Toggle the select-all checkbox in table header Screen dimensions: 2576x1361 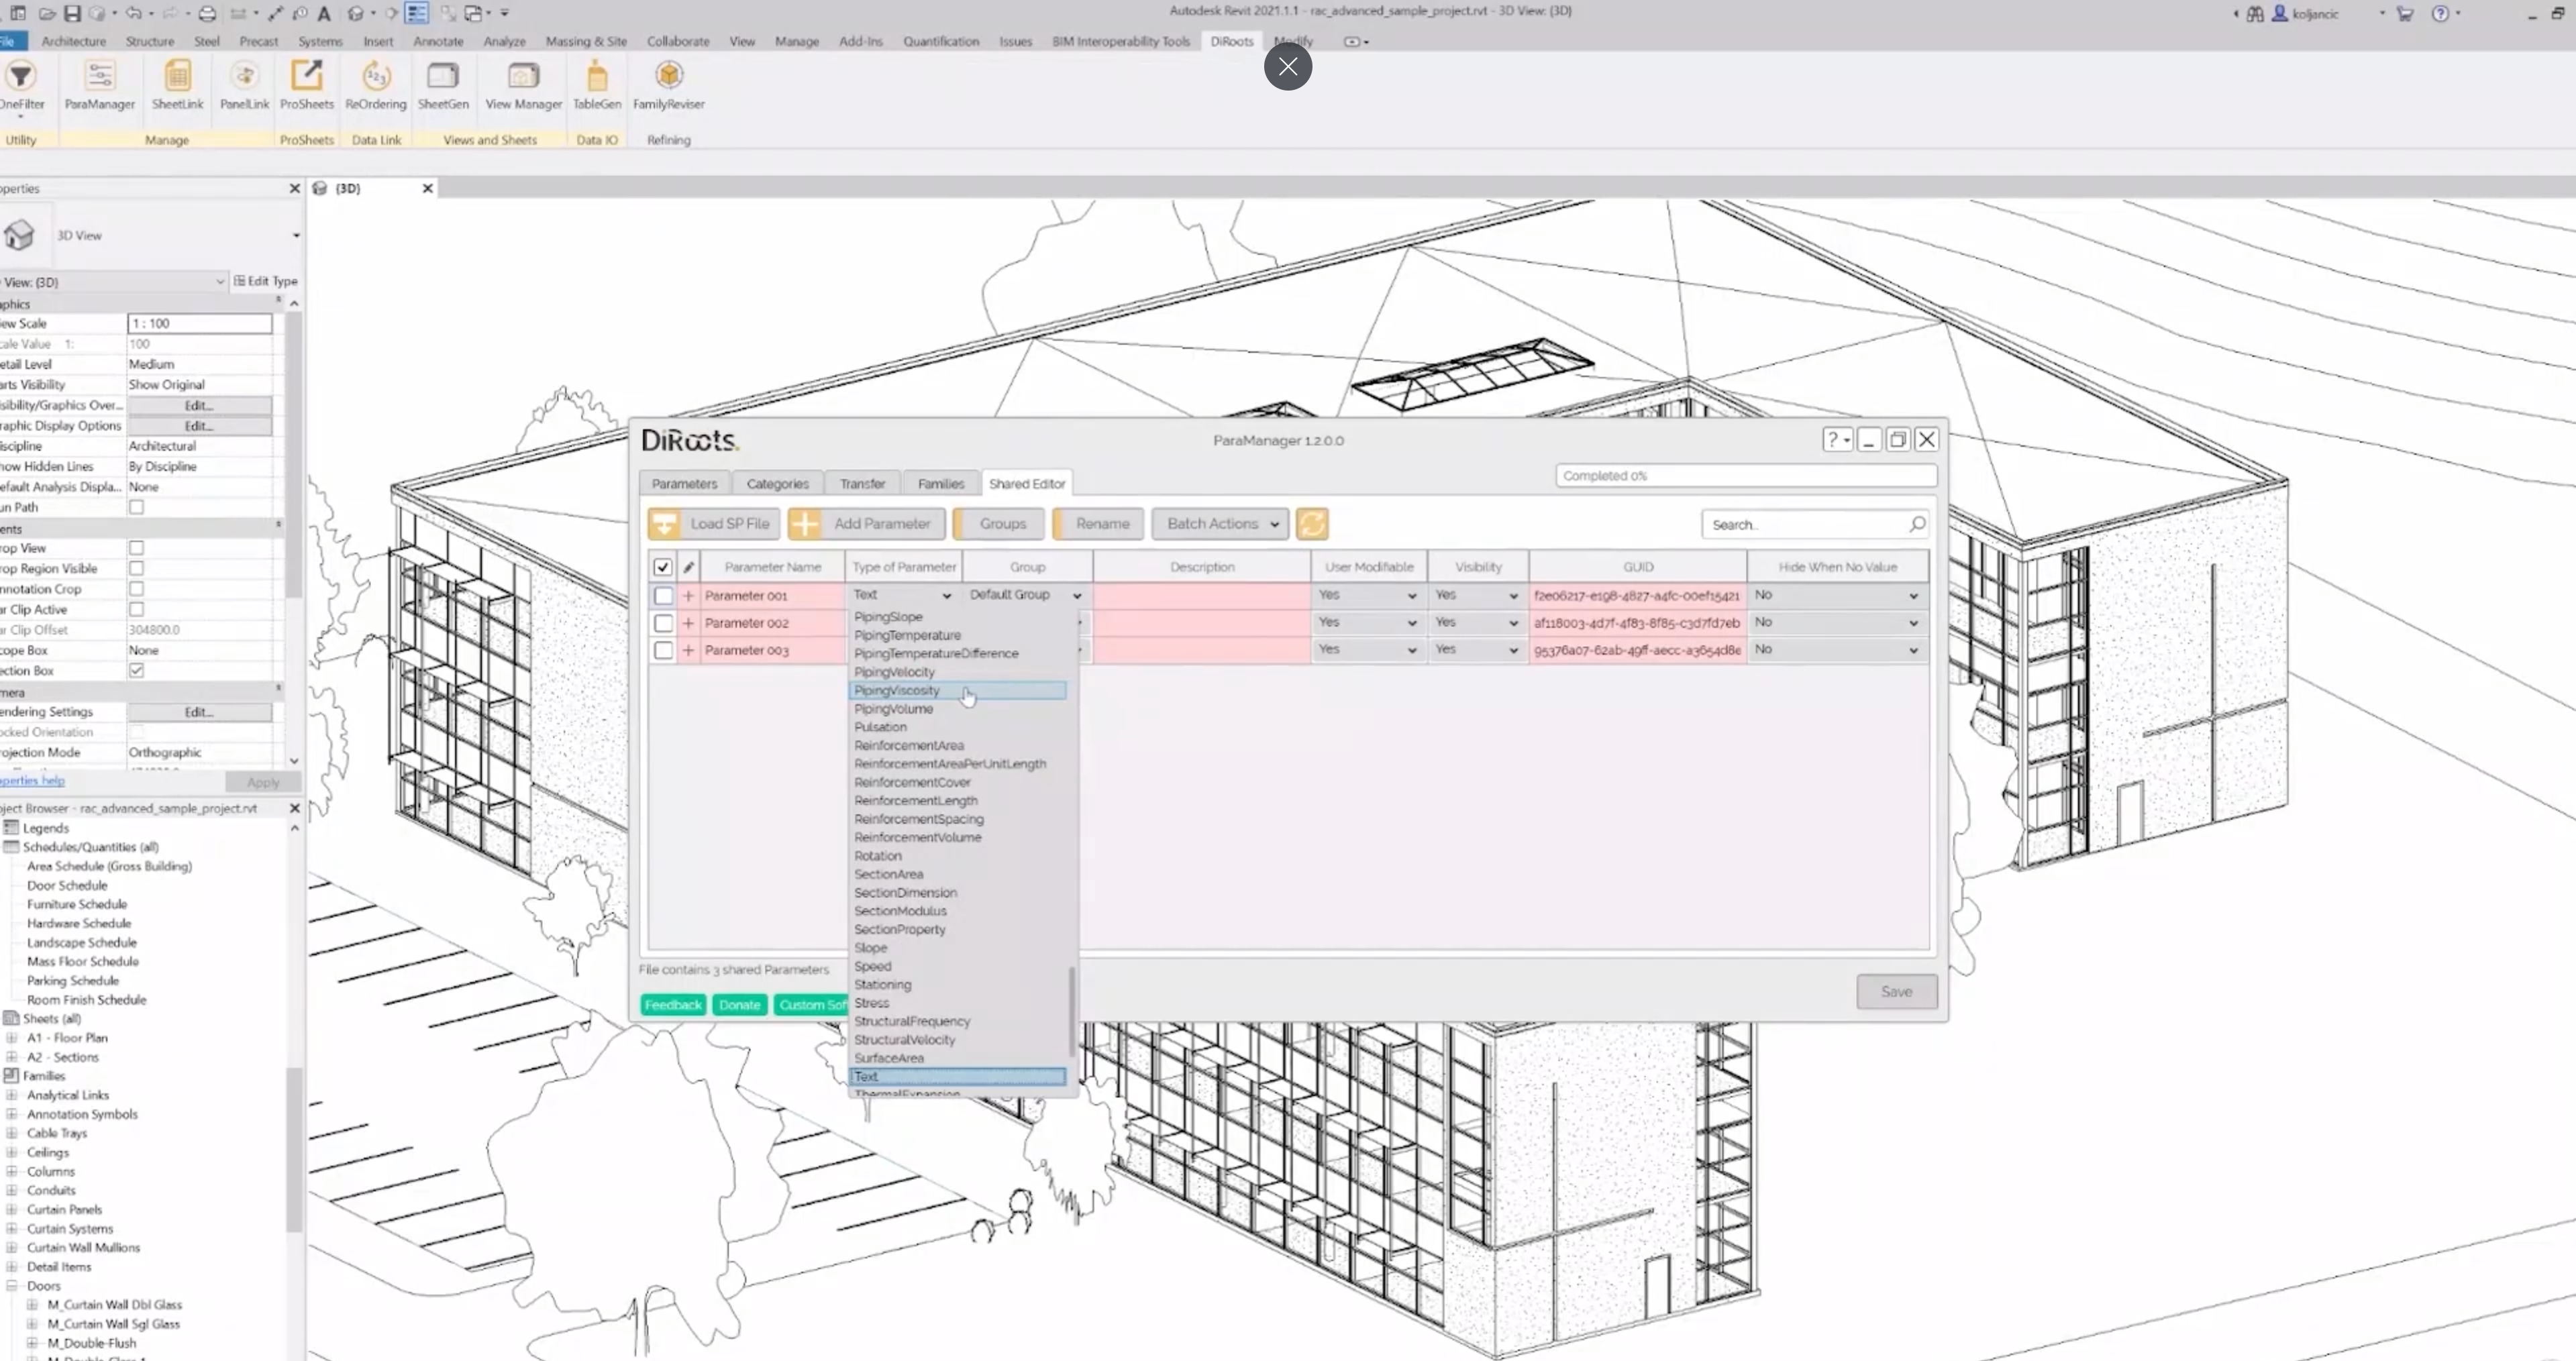(x=663, y=567)
